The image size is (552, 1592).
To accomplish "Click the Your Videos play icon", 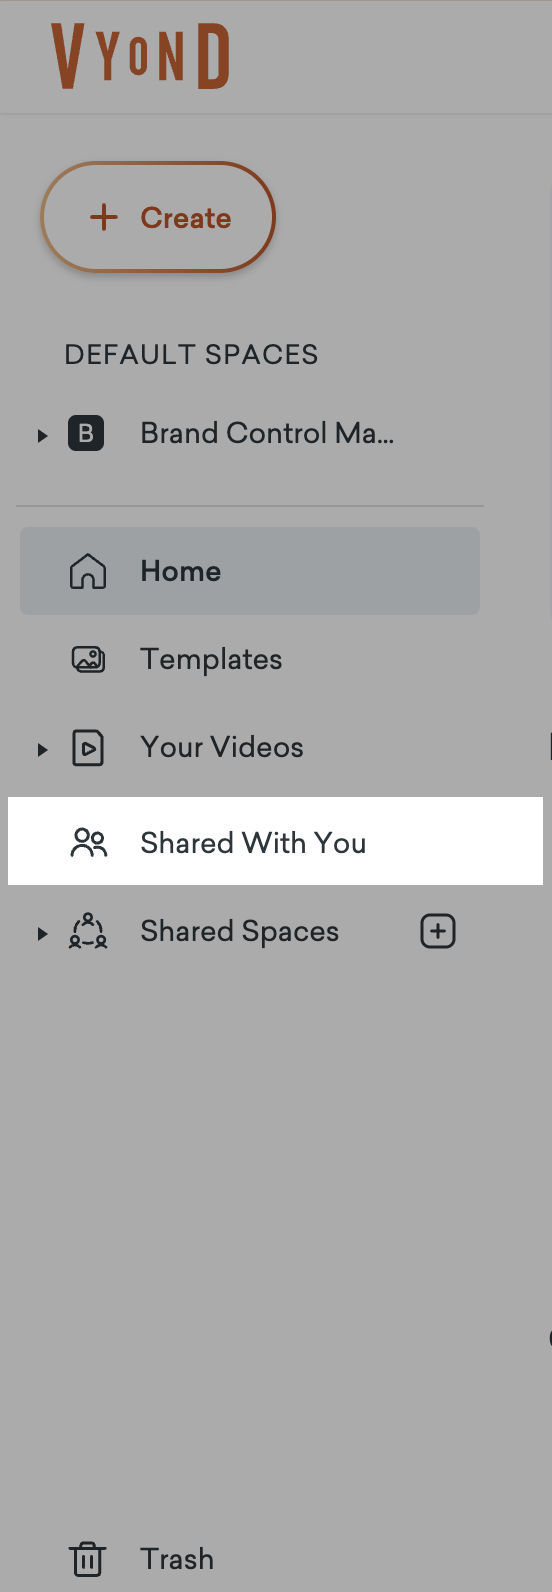I will 88,748.
